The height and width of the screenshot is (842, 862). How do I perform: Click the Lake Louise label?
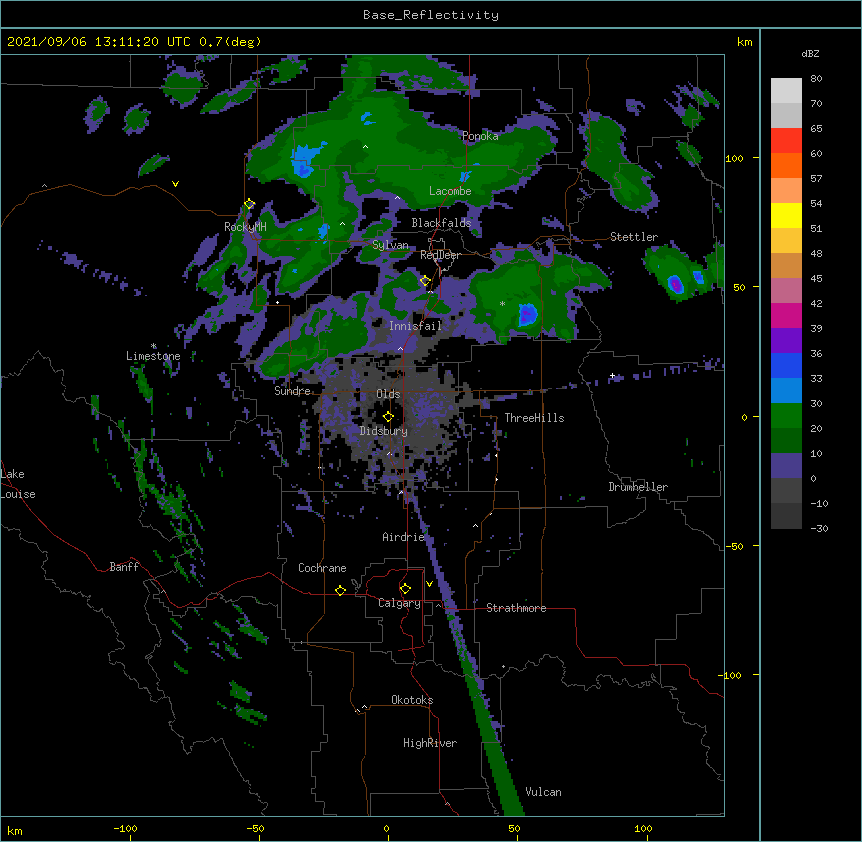point(18,484)
